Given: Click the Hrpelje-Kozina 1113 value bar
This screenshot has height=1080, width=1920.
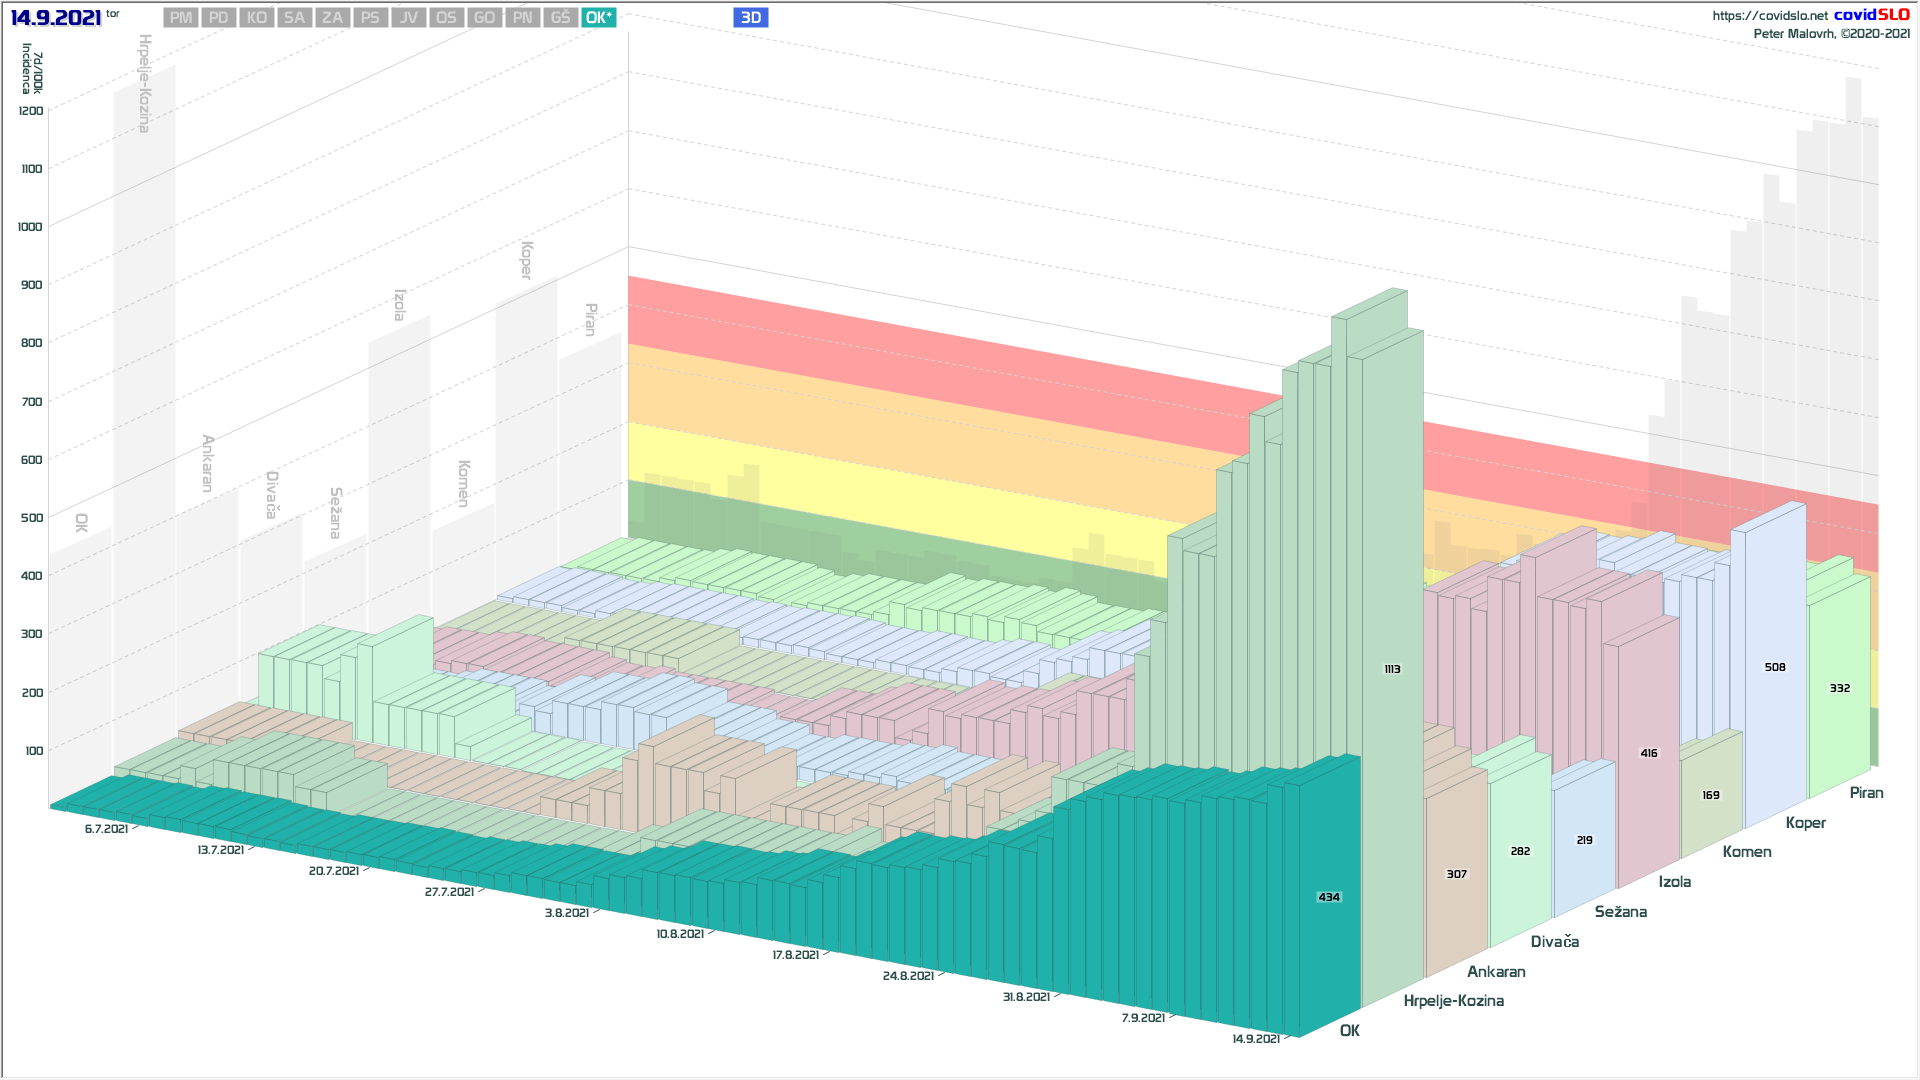Looking at the screenshot, I should [1392, 669].
